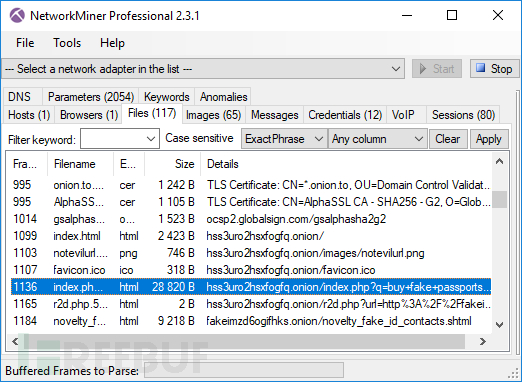Image resolution: width=522 pixels, height=382 pixels.
Task: Switch to the Hosts (1) tab
Action: 29,115
